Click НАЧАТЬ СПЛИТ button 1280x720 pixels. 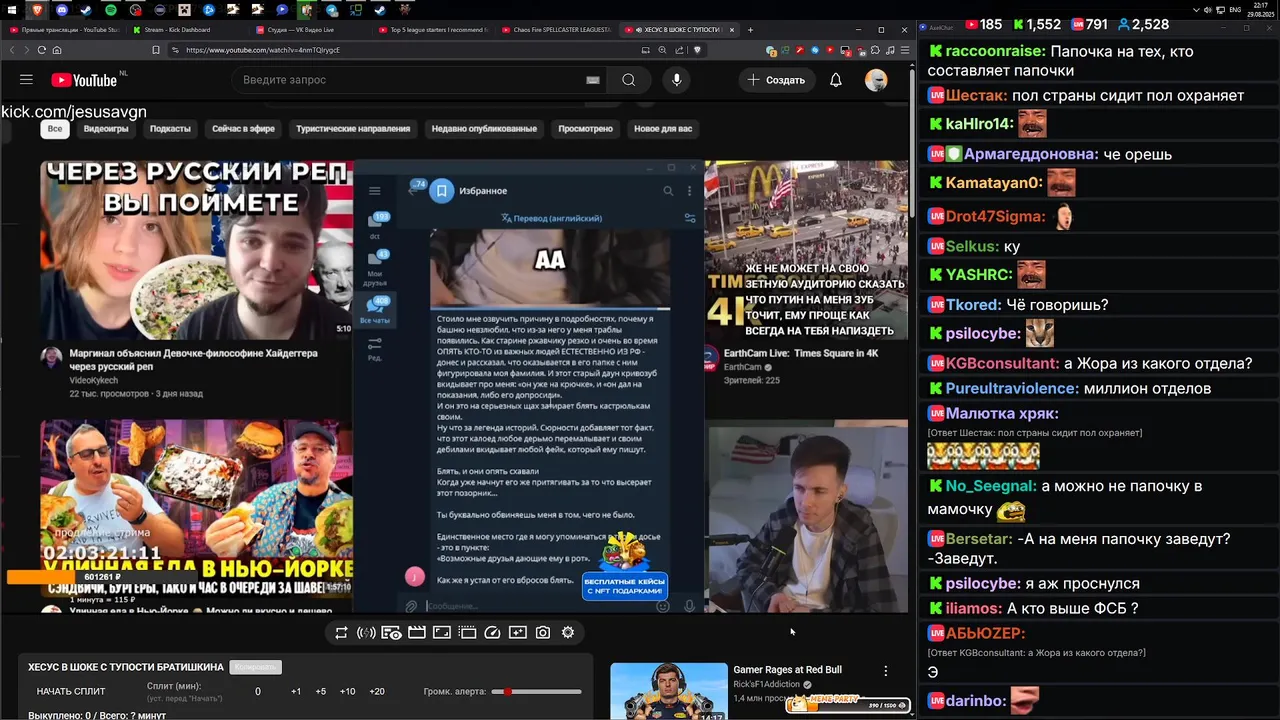click(x=71, y=692)
